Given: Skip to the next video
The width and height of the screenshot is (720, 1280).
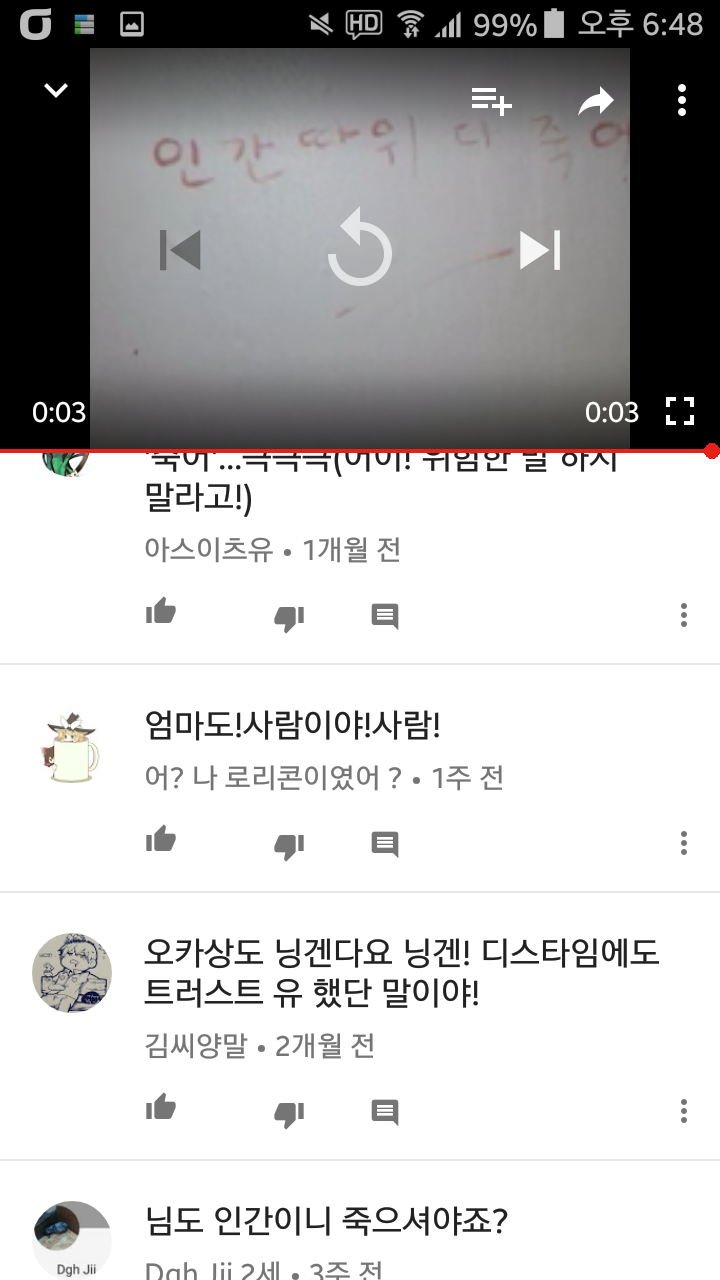Looking at the screenshot, I should [x=540, y=250].
